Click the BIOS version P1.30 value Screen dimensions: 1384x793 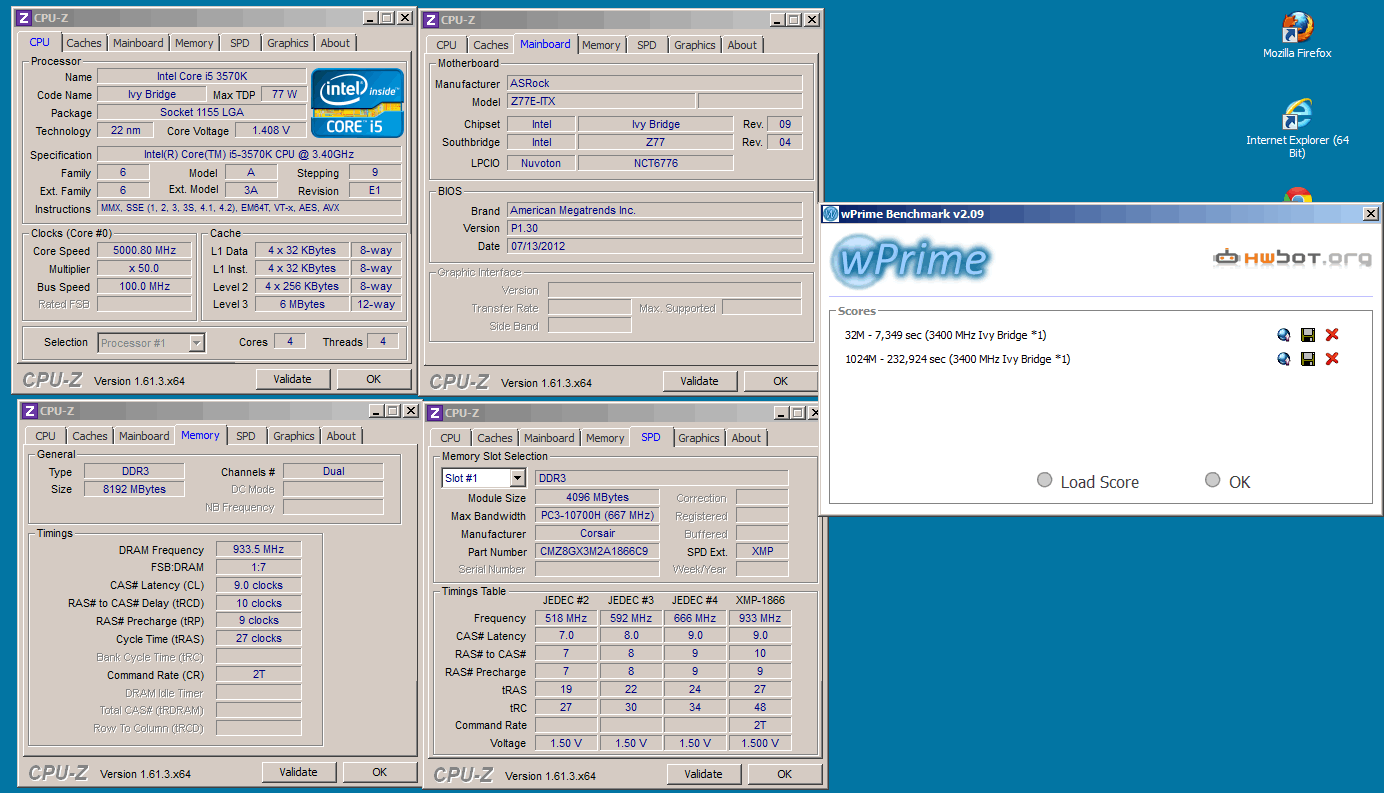(654, 228)
